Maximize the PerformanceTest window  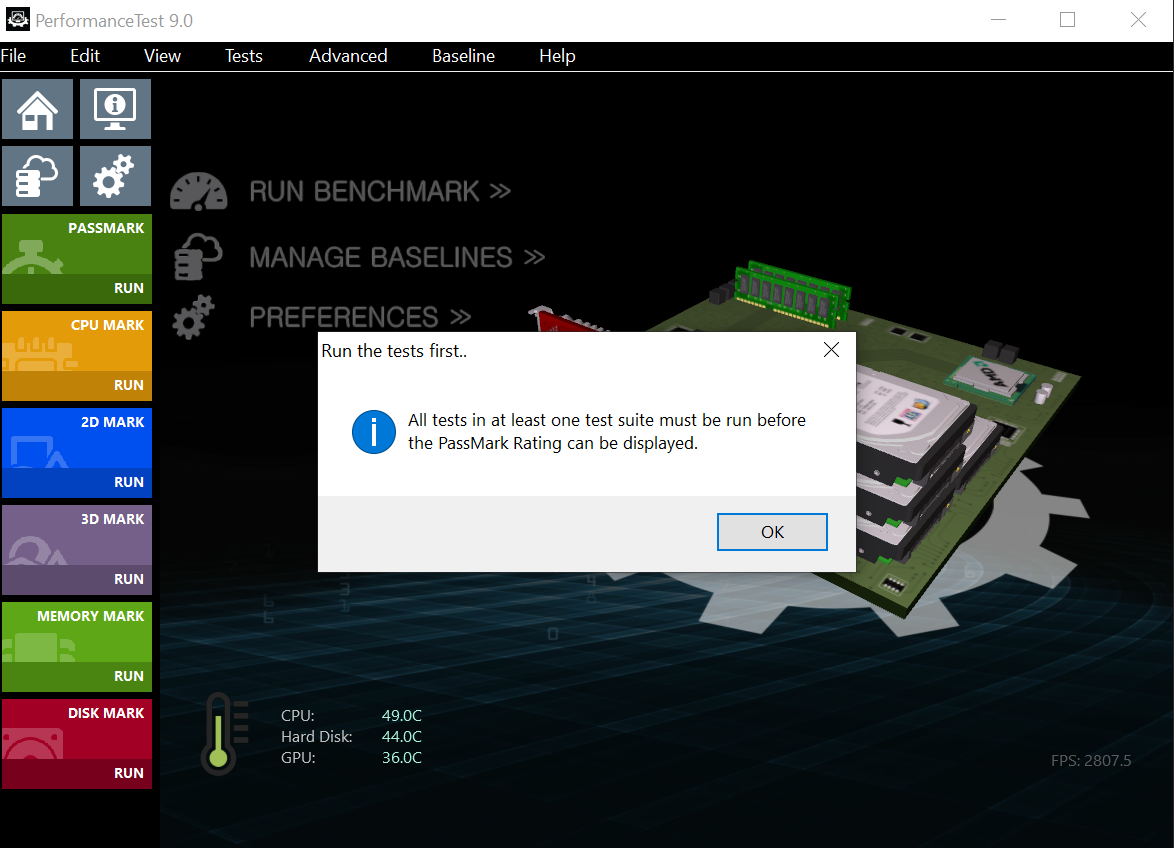[x=1068, y=19]
